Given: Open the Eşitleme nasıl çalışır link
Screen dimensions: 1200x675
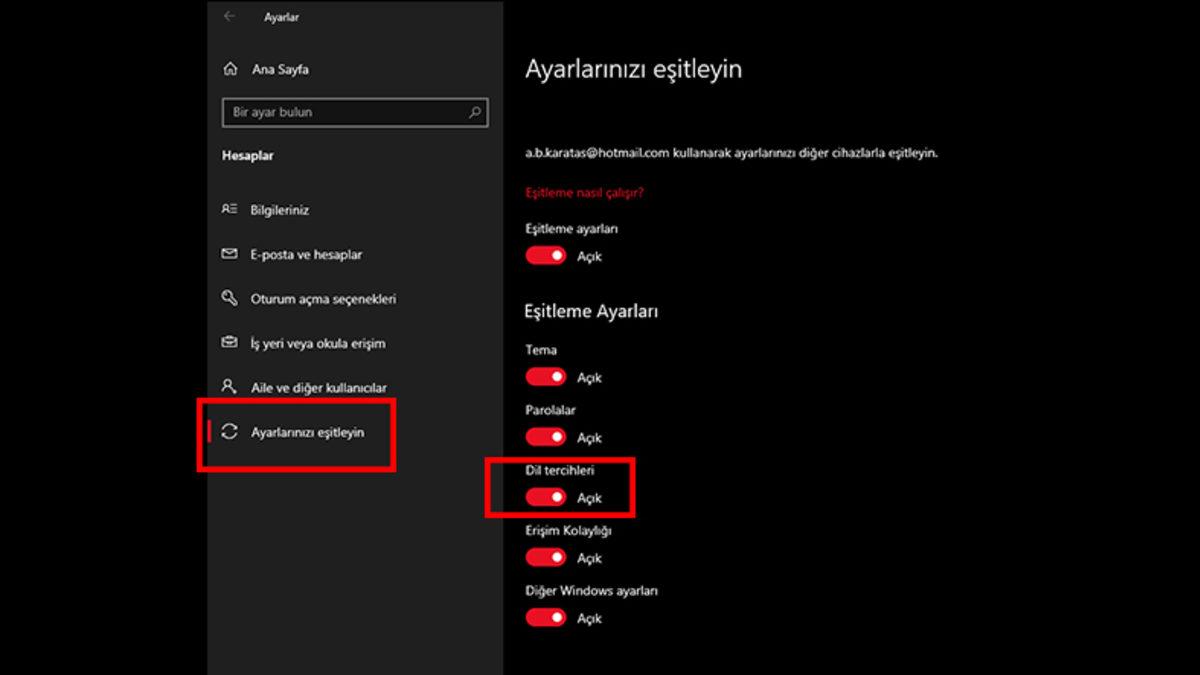Looking at the screenshot, I should point(585,192).
